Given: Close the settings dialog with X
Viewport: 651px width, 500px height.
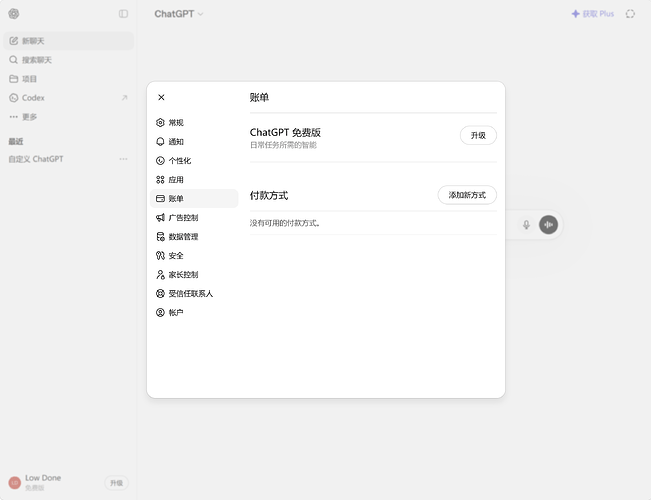Looking at the screenshot, I should point(162,97).
